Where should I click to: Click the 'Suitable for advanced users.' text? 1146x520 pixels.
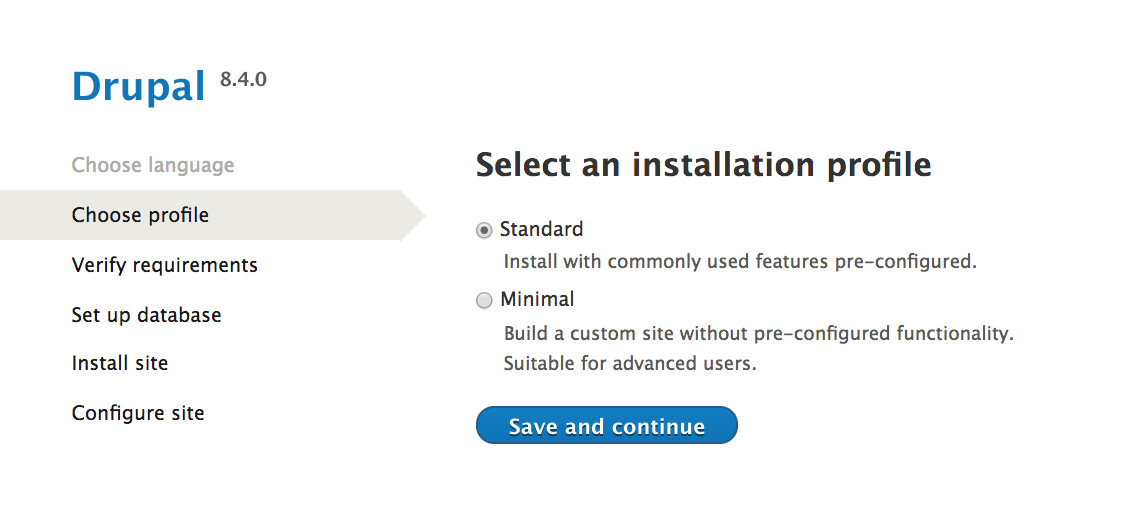click(630, 363)
